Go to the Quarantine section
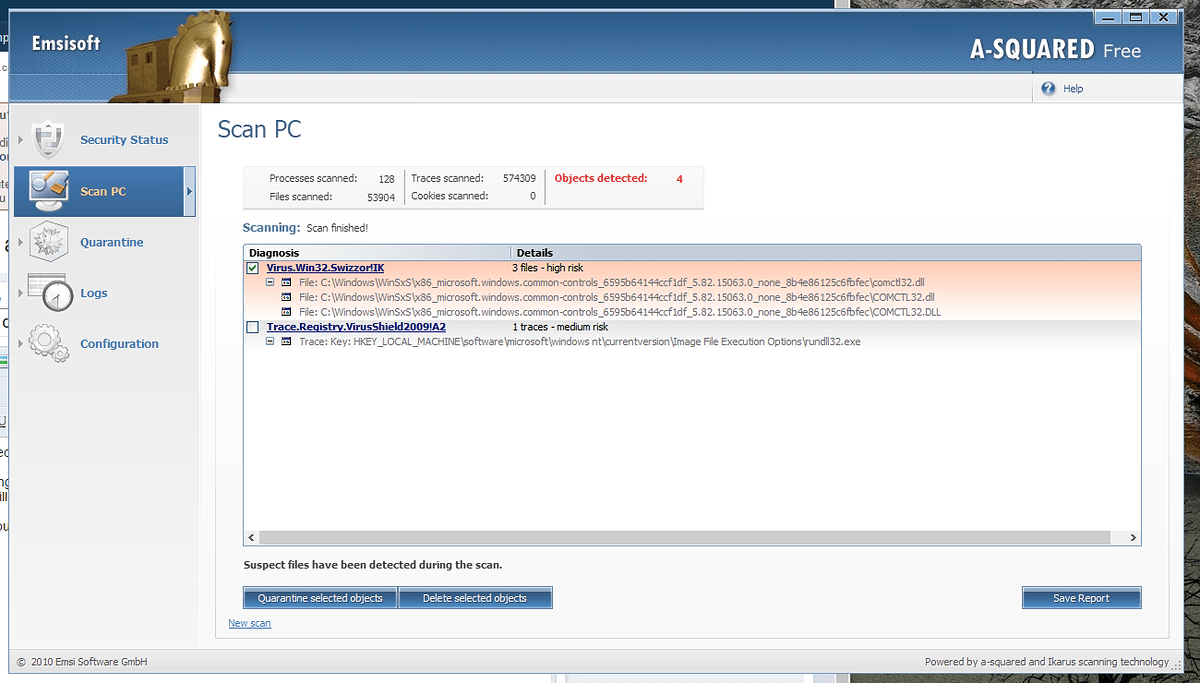Viewport: 1200px width, 683px height. [111, 242]
